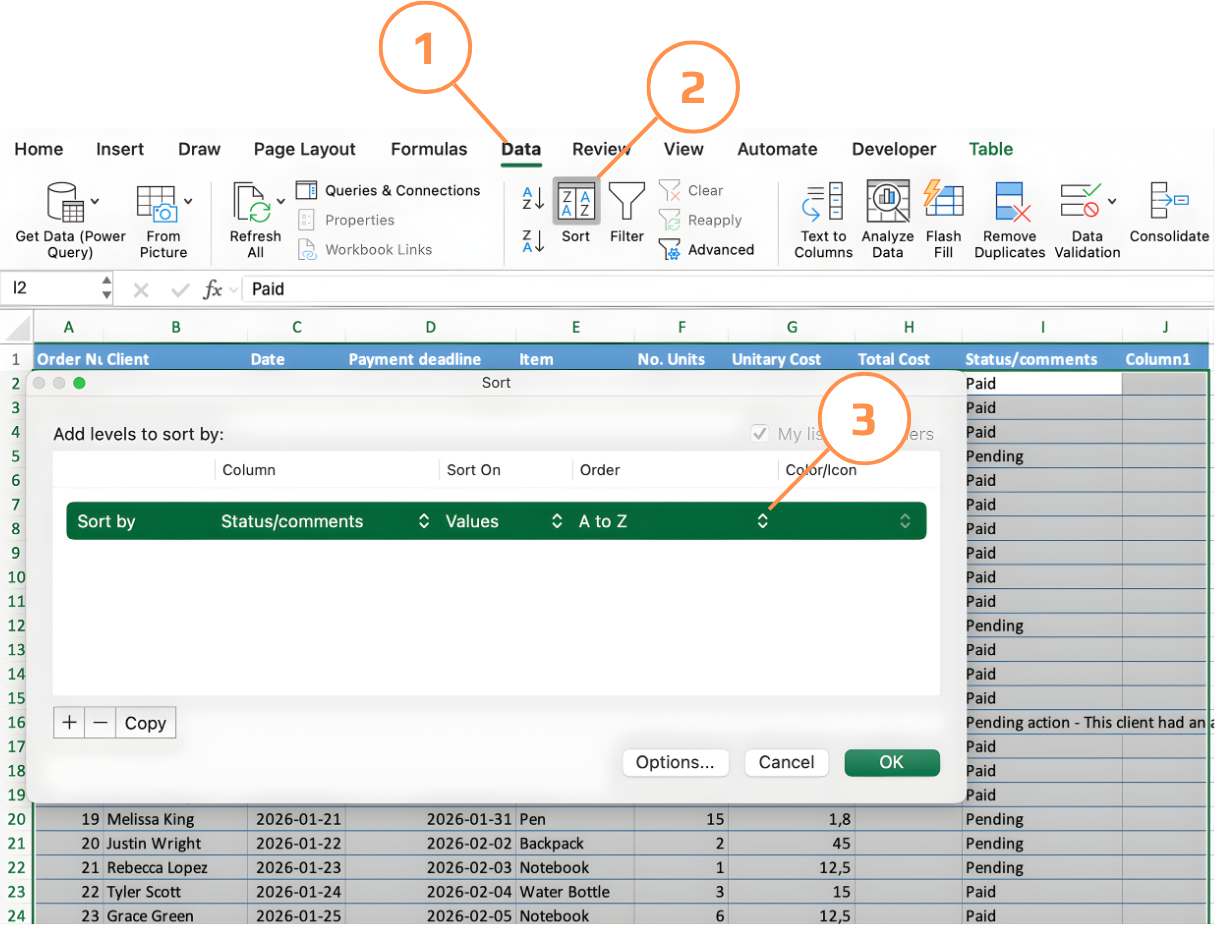Sort ascending with A to Z icon
The height and width of the screenshot is (925, 1215).
click(x=533, y=197)
